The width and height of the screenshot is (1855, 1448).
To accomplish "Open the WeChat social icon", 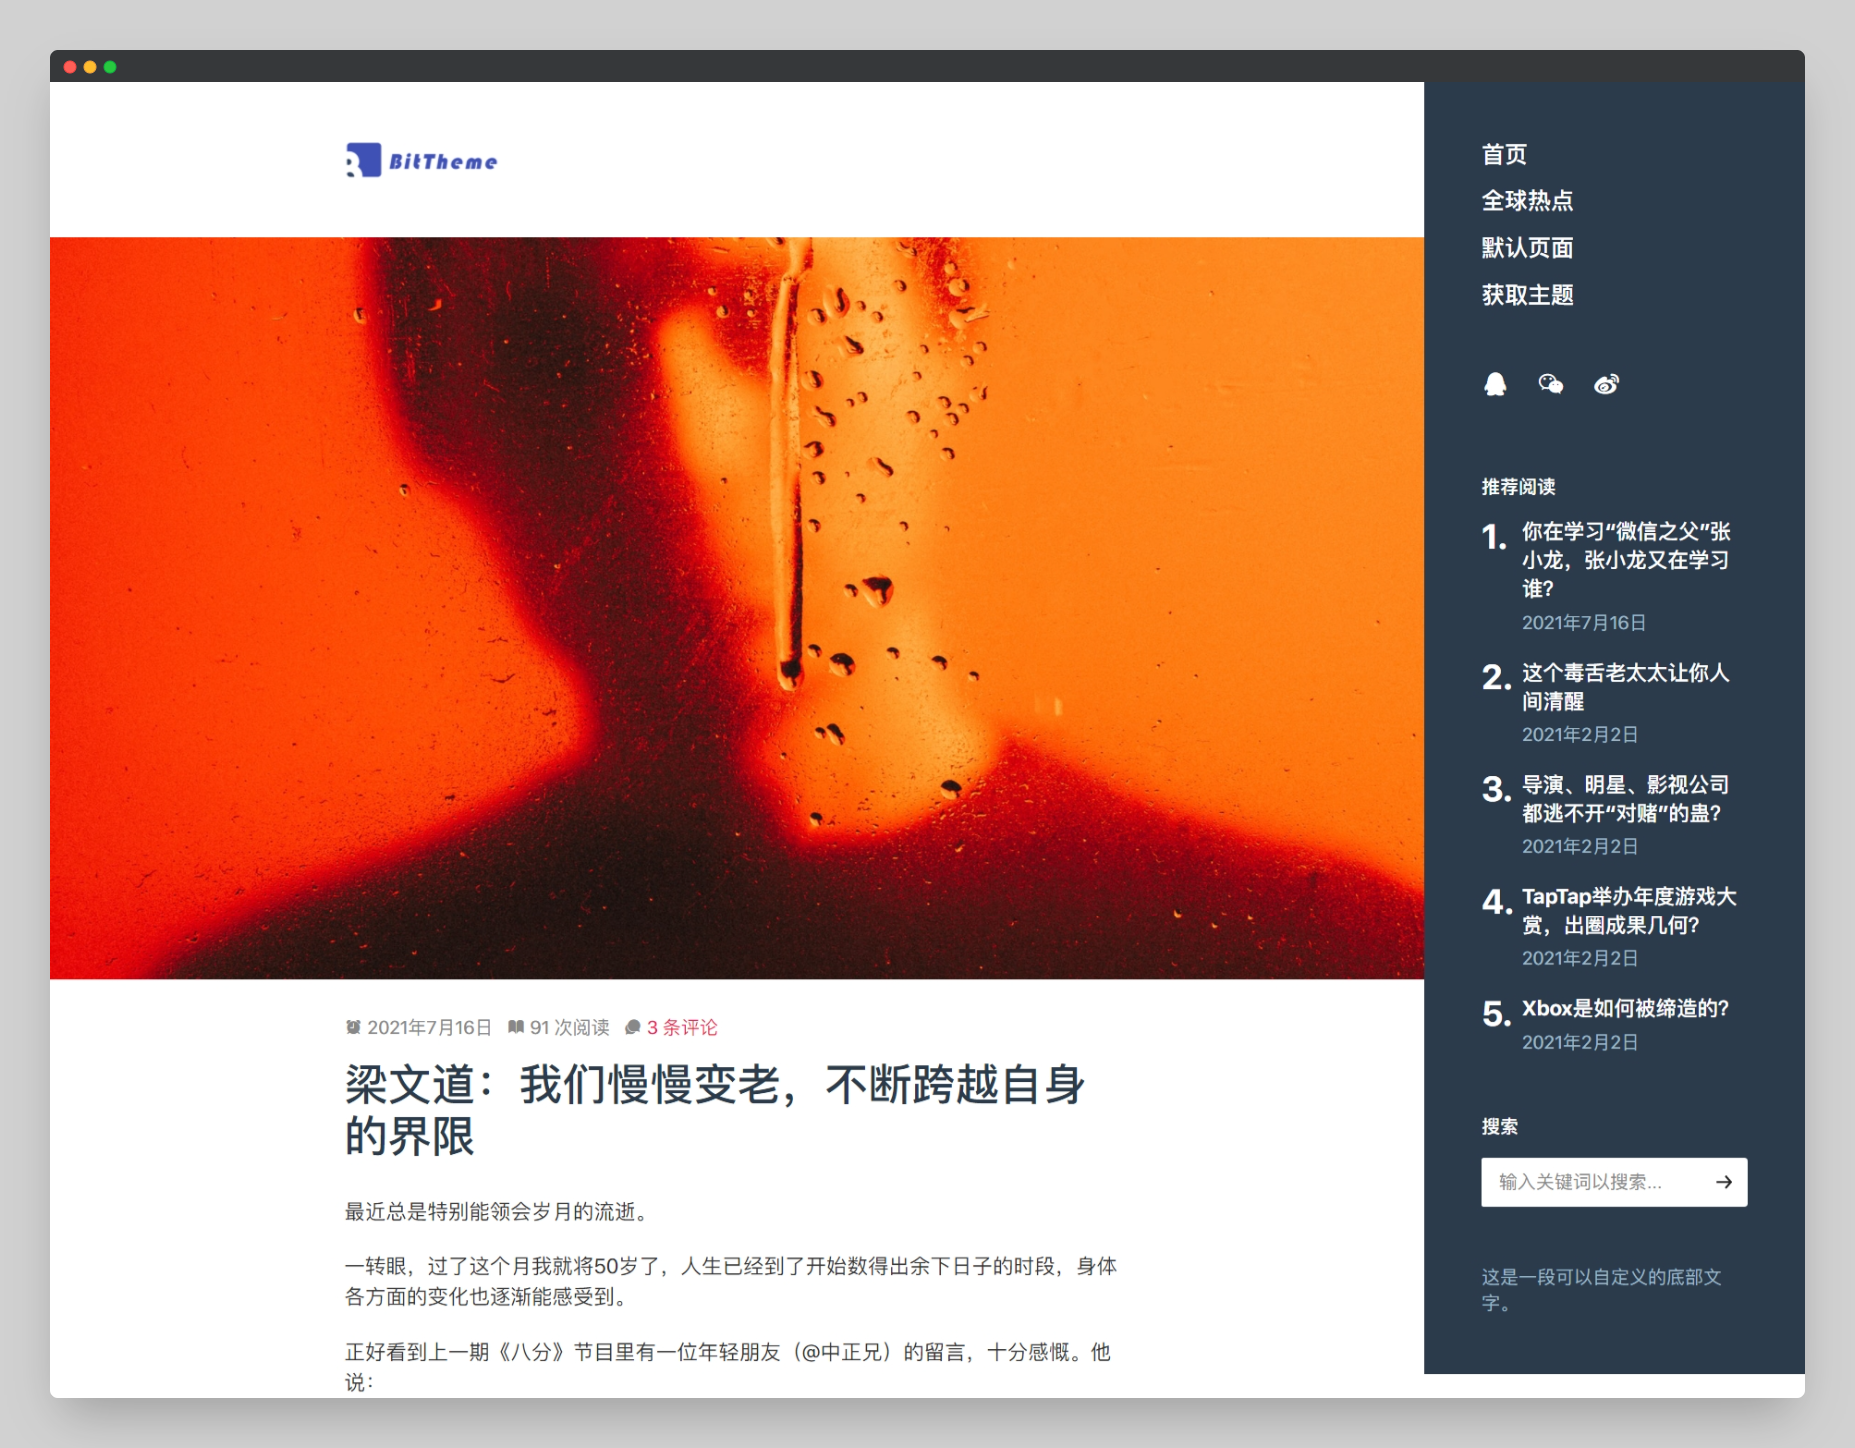I will coord(1551,384).
